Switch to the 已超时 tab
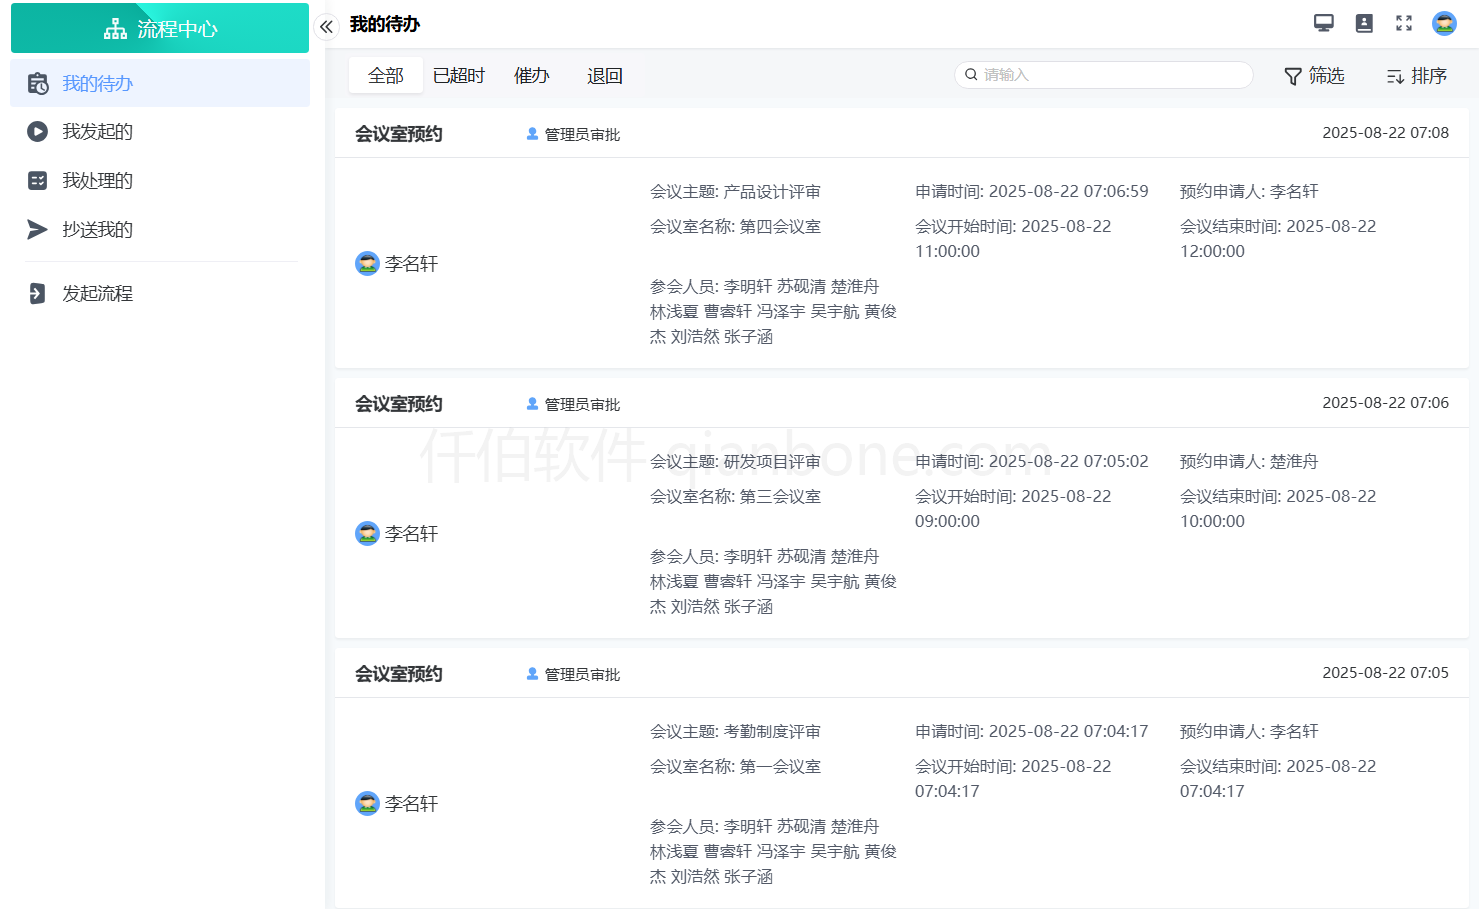1479x909 pixels. pos(458,76)
